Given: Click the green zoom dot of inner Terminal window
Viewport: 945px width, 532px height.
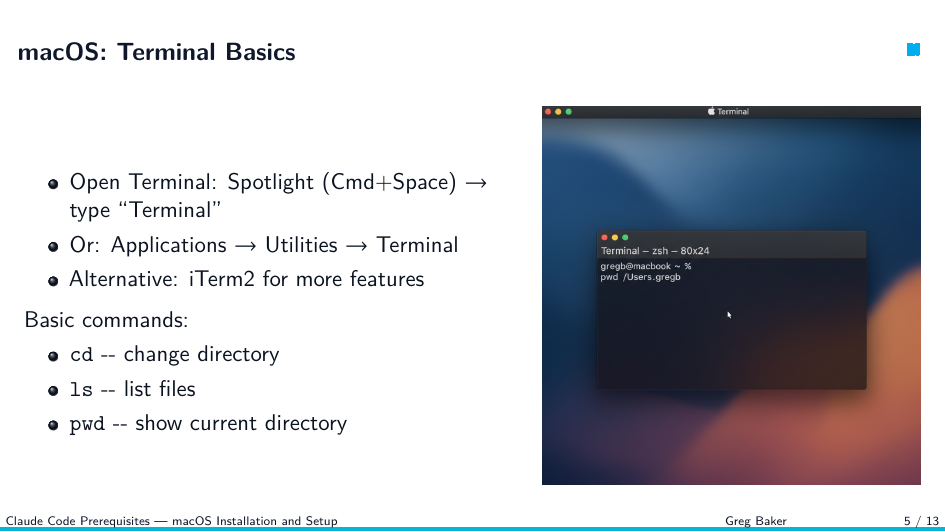Looking at the screenshot, I should click(x=625, y=237).
